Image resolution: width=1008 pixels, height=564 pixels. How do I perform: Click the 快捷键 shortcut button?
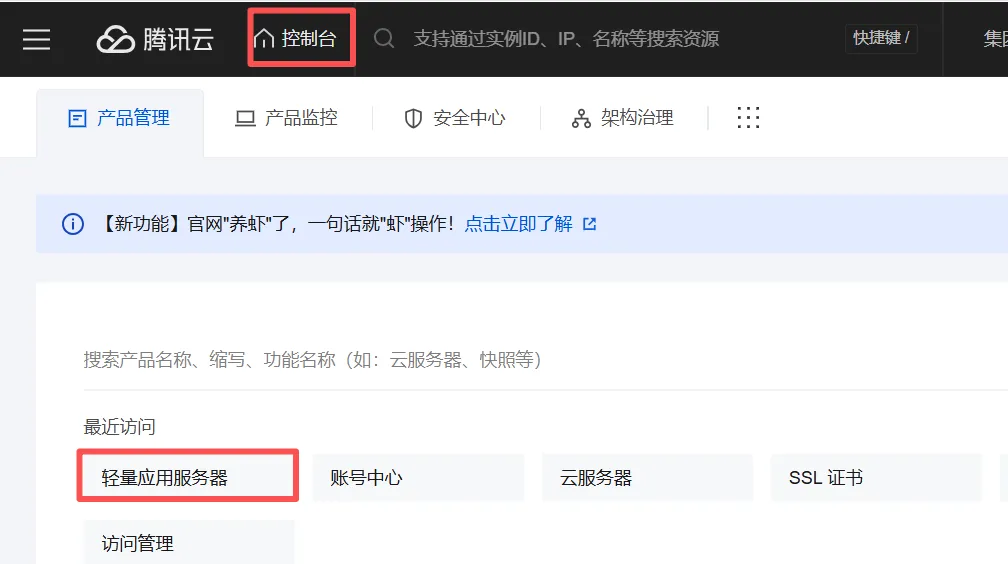[881, 38]
